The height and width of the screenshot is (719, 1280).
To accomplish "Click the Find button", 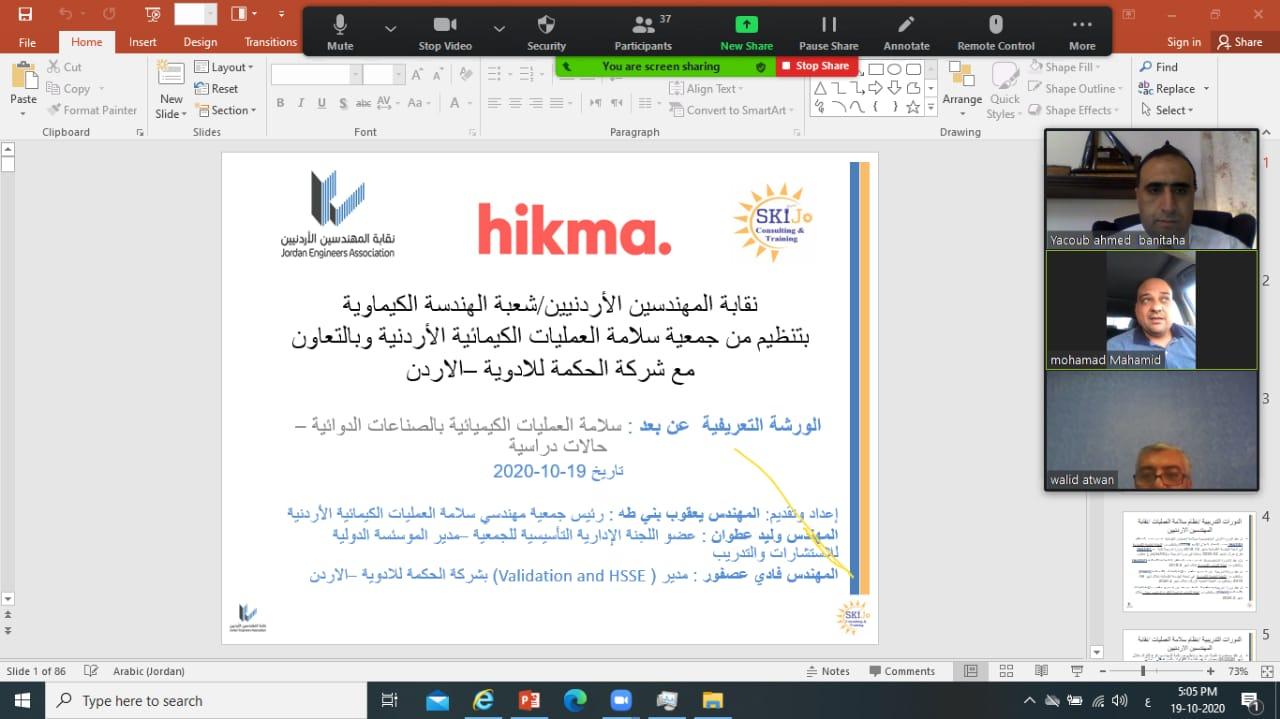I will point(1159,67).
